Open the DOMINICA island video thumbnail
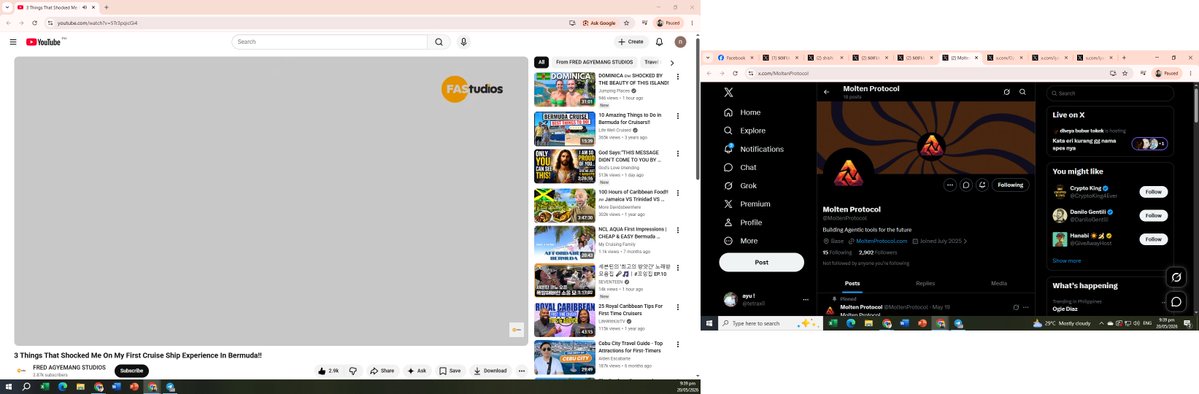This screenshot has height=394, width=1199. pos(564,89)
